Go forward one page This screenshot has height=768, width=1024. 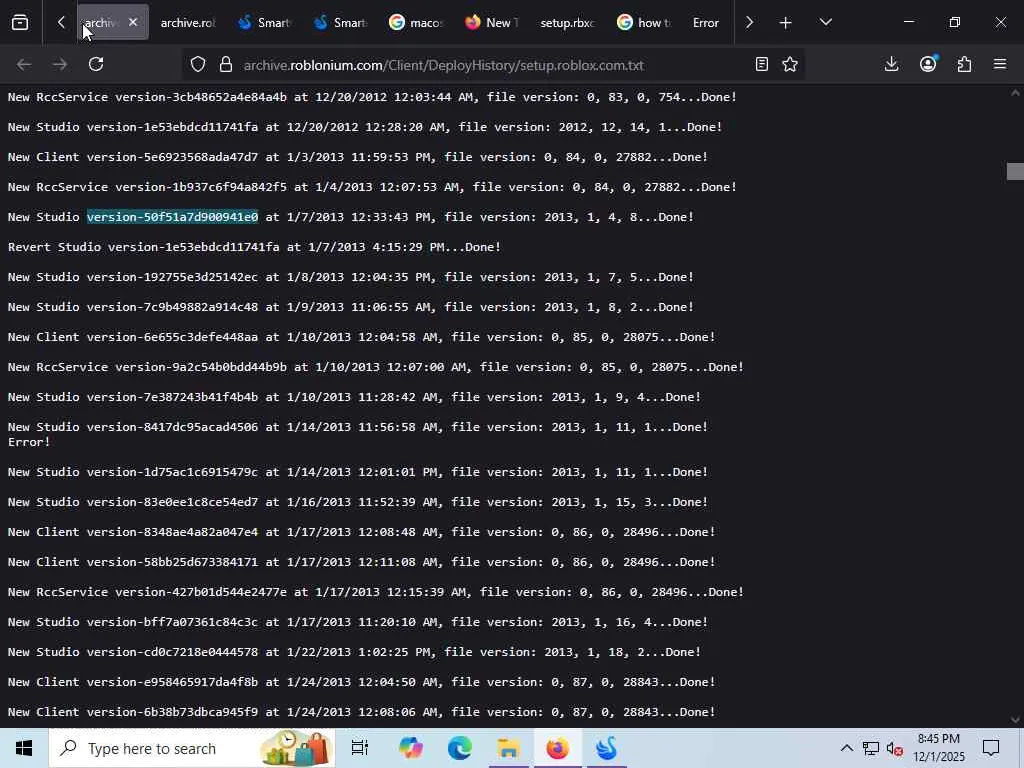click(x=60, y=64)
